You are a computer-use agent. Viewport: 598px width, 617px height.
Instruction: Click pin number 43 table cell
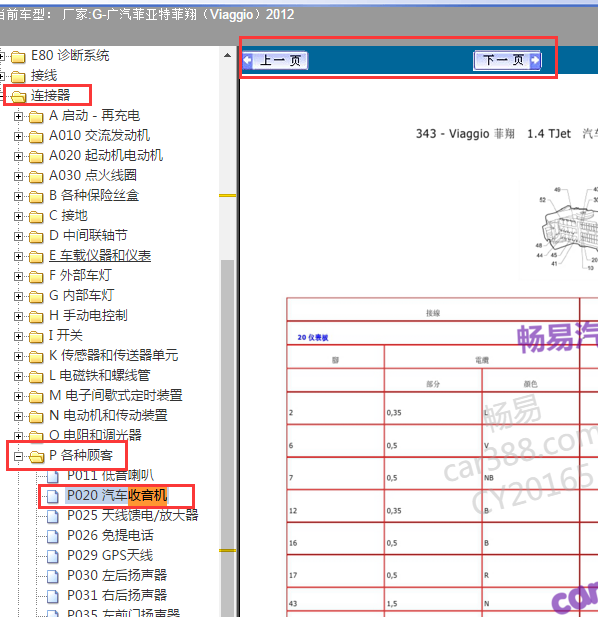pos(336,599)
